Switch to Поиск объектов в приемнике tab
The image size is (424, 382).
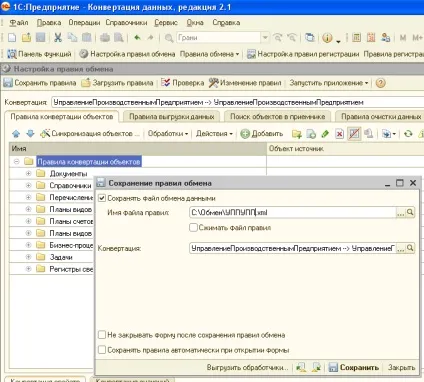pos(277,117)
